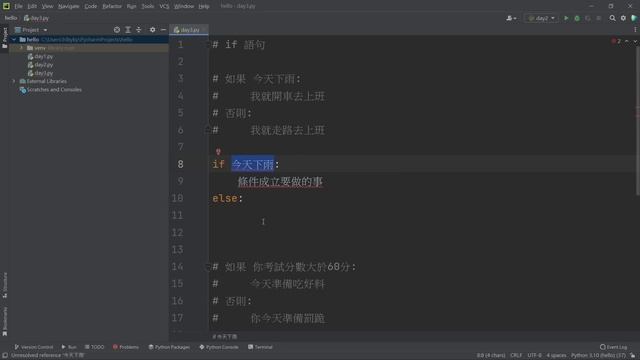The width and height of the screenshot is (640, 360).
Task: Open the Help menu
Action: (x=204, y=6)
